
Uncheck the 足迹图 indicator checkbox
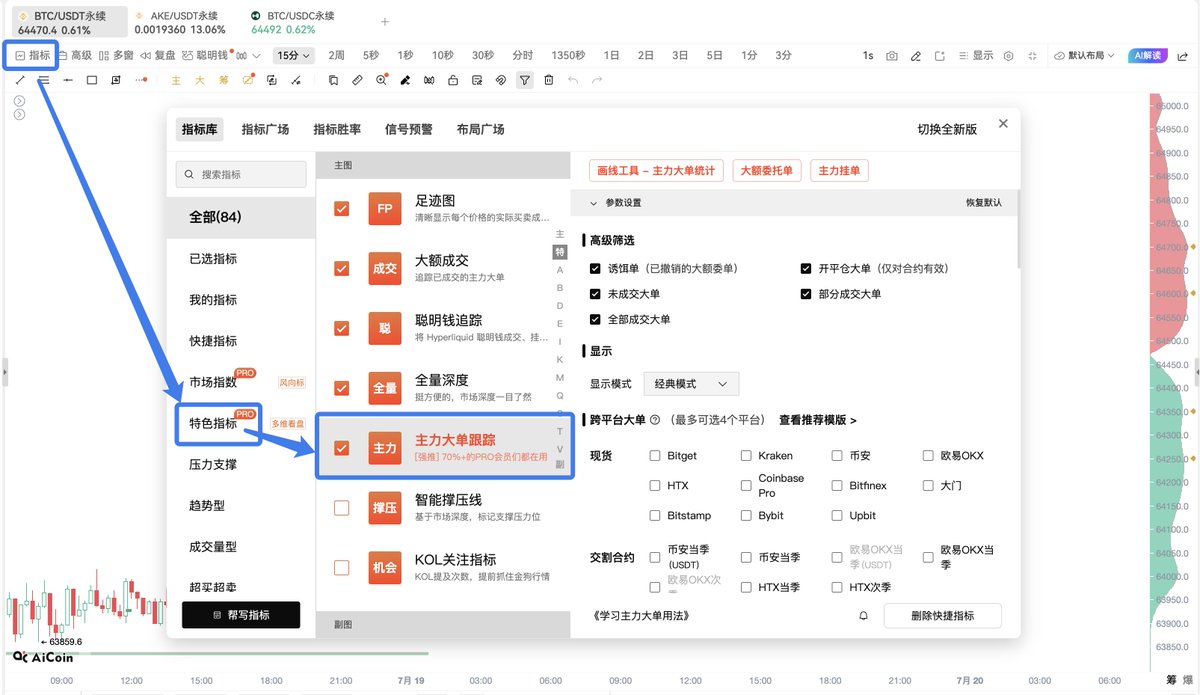pyautogui.click(x=341, y=209)
